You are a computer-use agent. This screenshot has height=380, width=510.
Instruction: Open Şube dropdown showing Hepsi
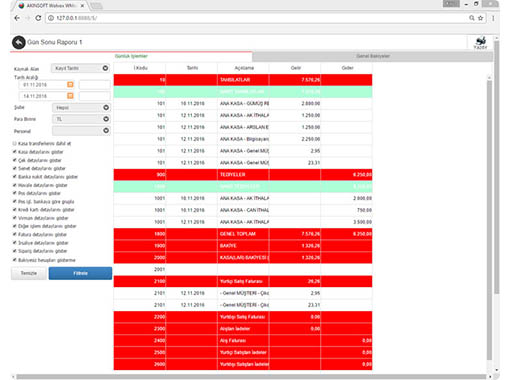point(81,108)
